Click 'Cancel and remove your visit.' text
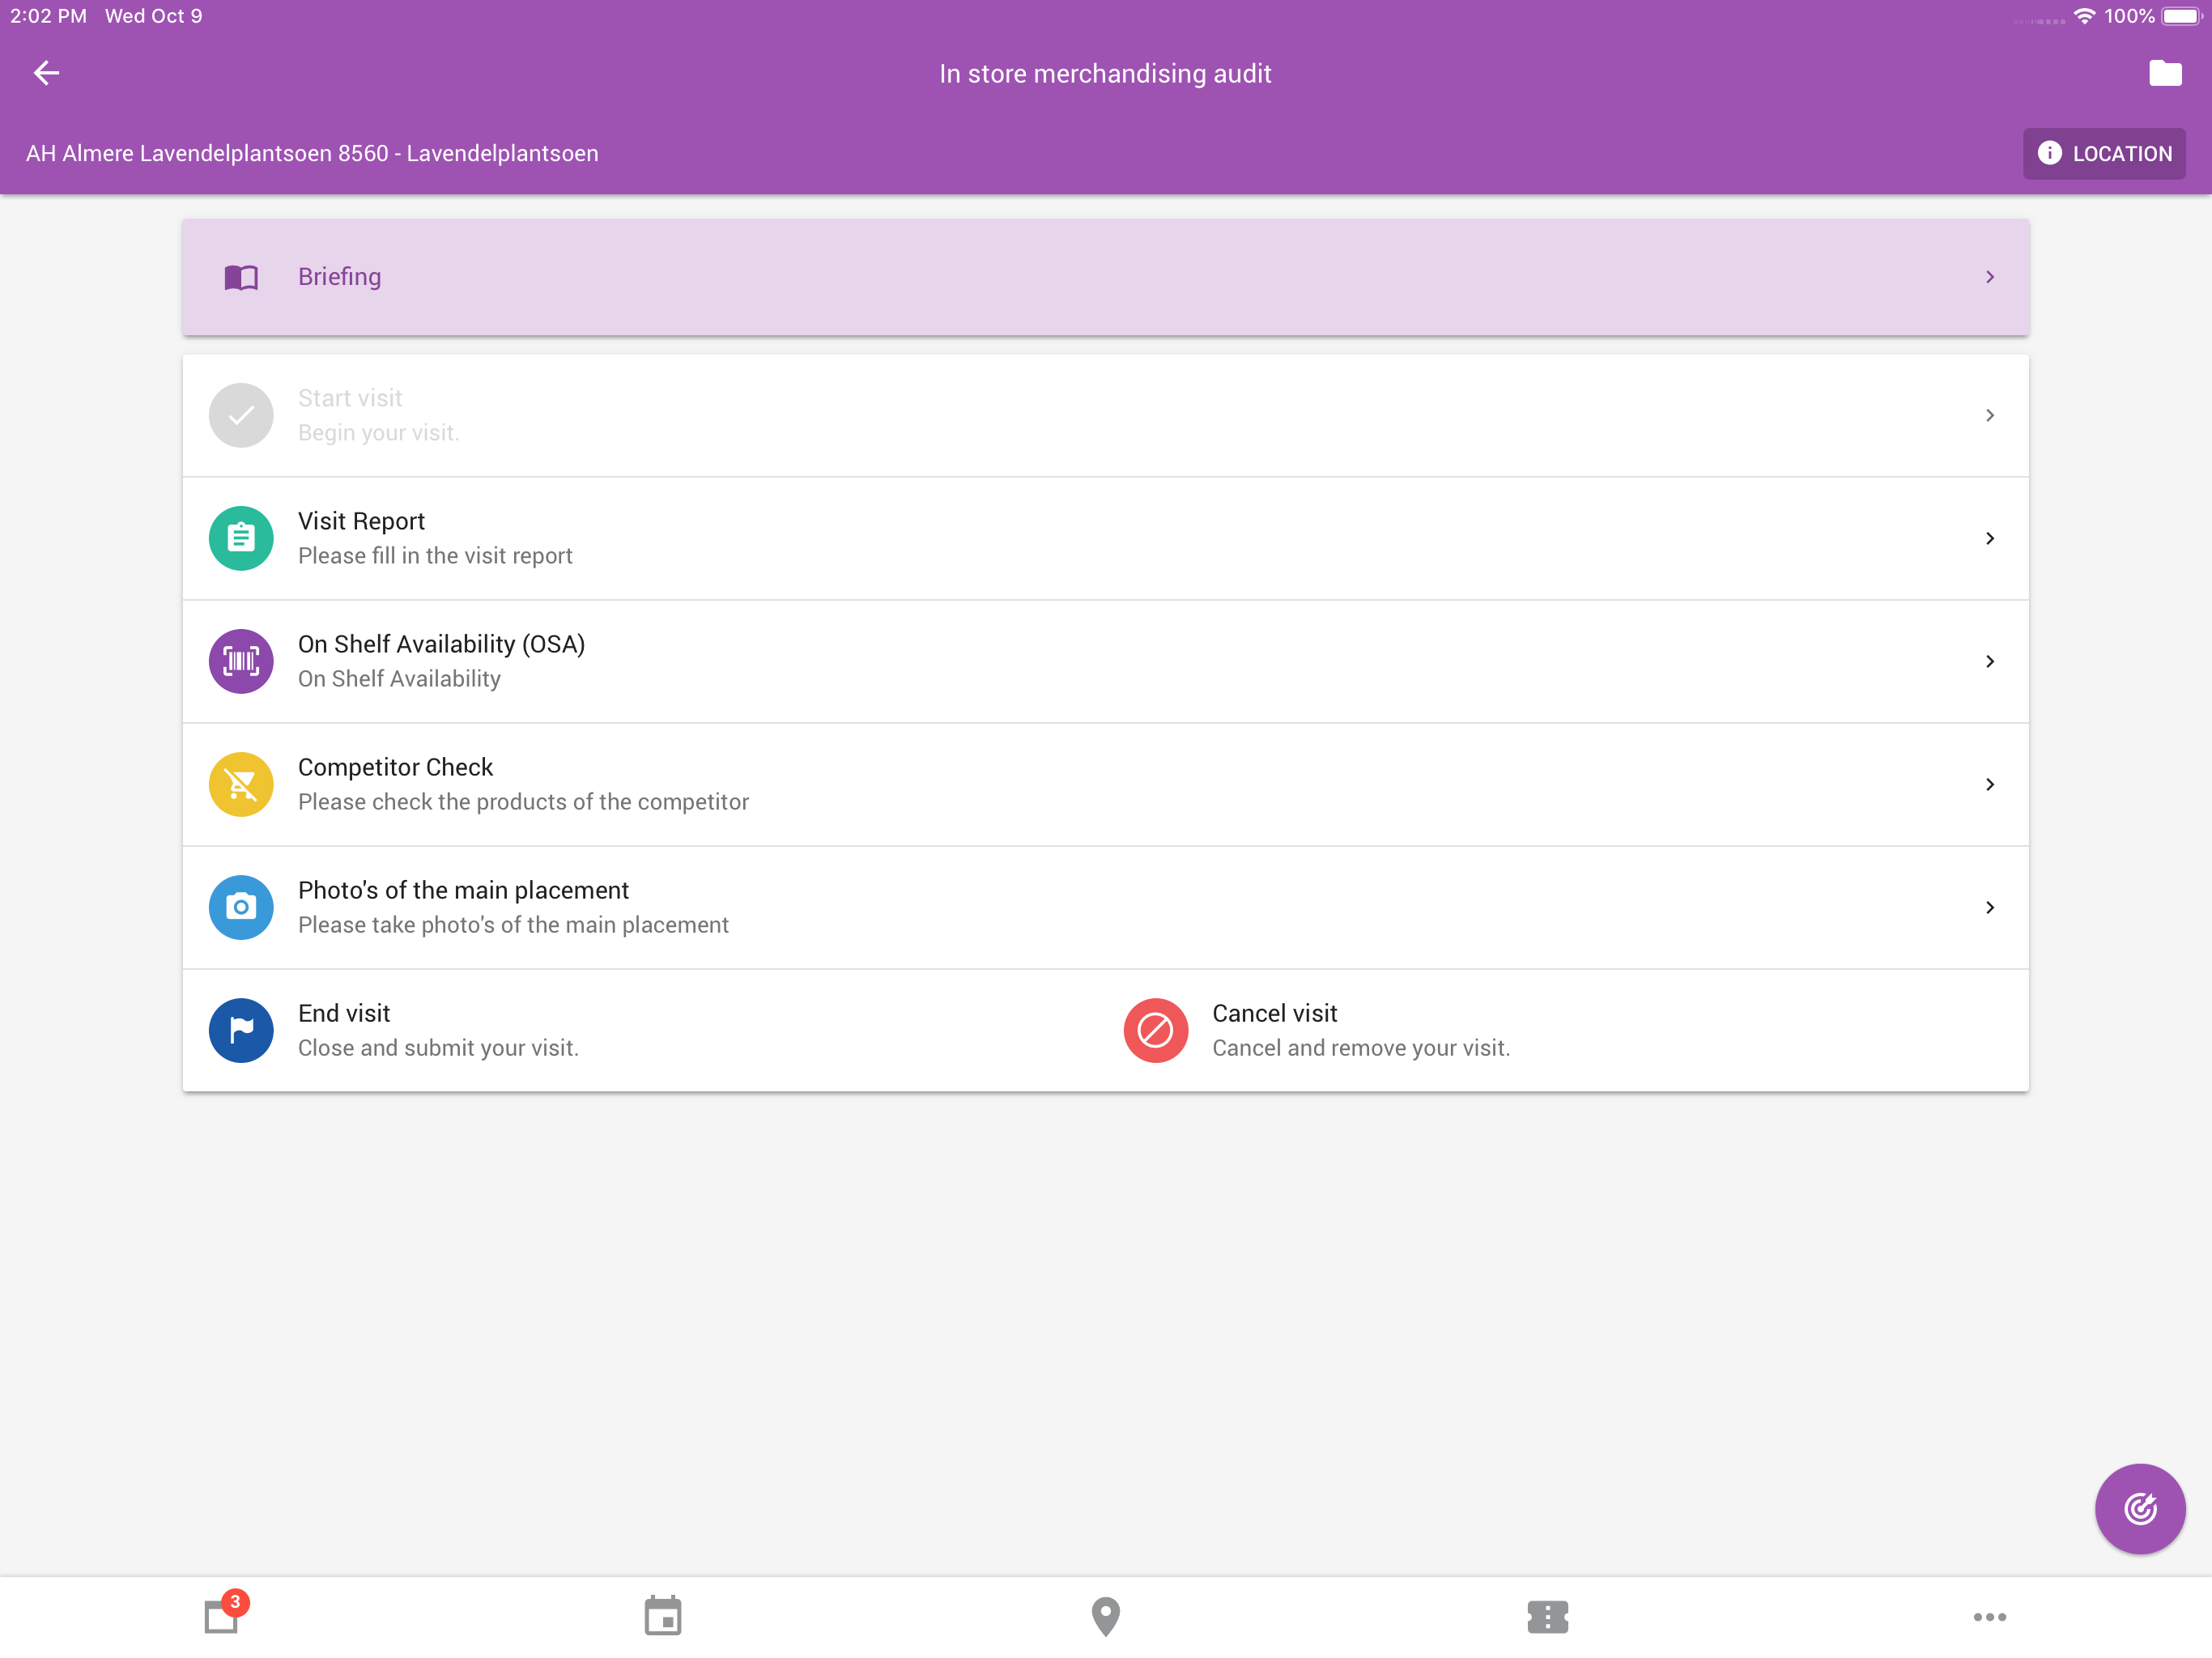Viewport: 2212px width, 1658px height. tap(1361, 1048)
